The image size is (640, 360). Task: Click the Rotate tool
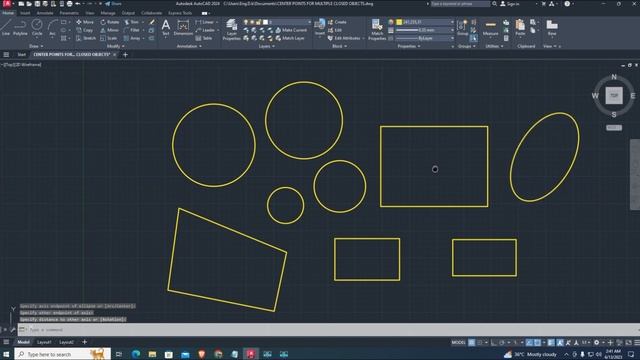pos(109,22)
